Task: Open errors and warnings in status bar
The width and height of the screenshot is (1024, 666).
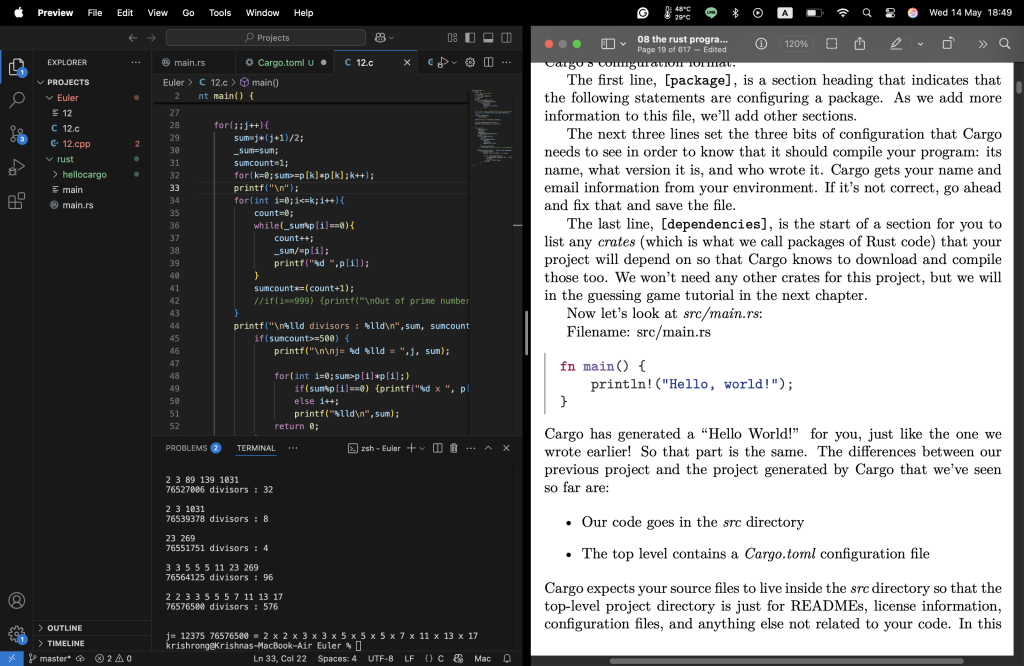Action: coord(114,658)
